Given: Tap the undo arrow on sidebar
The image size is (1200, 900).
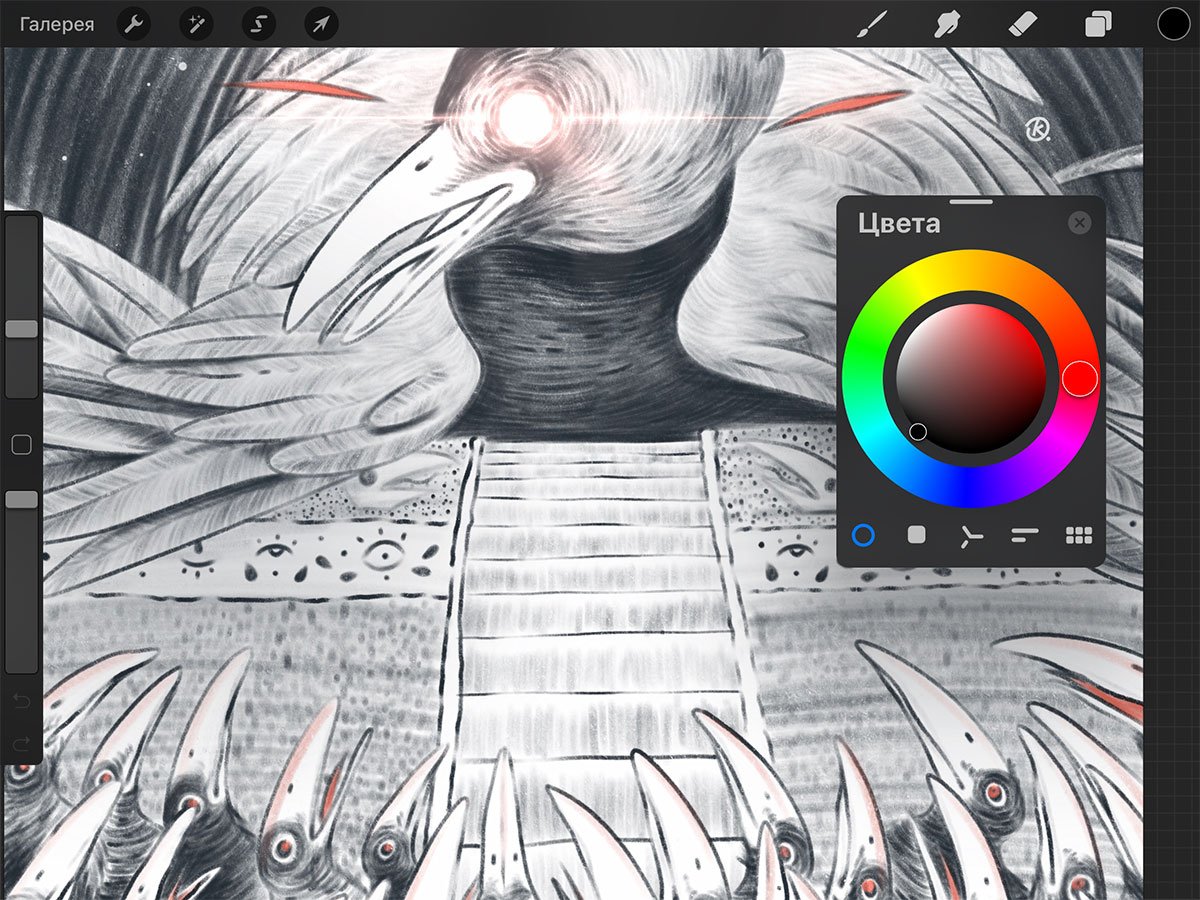Looking at the screenshot, I should click(x=21, y=700).
